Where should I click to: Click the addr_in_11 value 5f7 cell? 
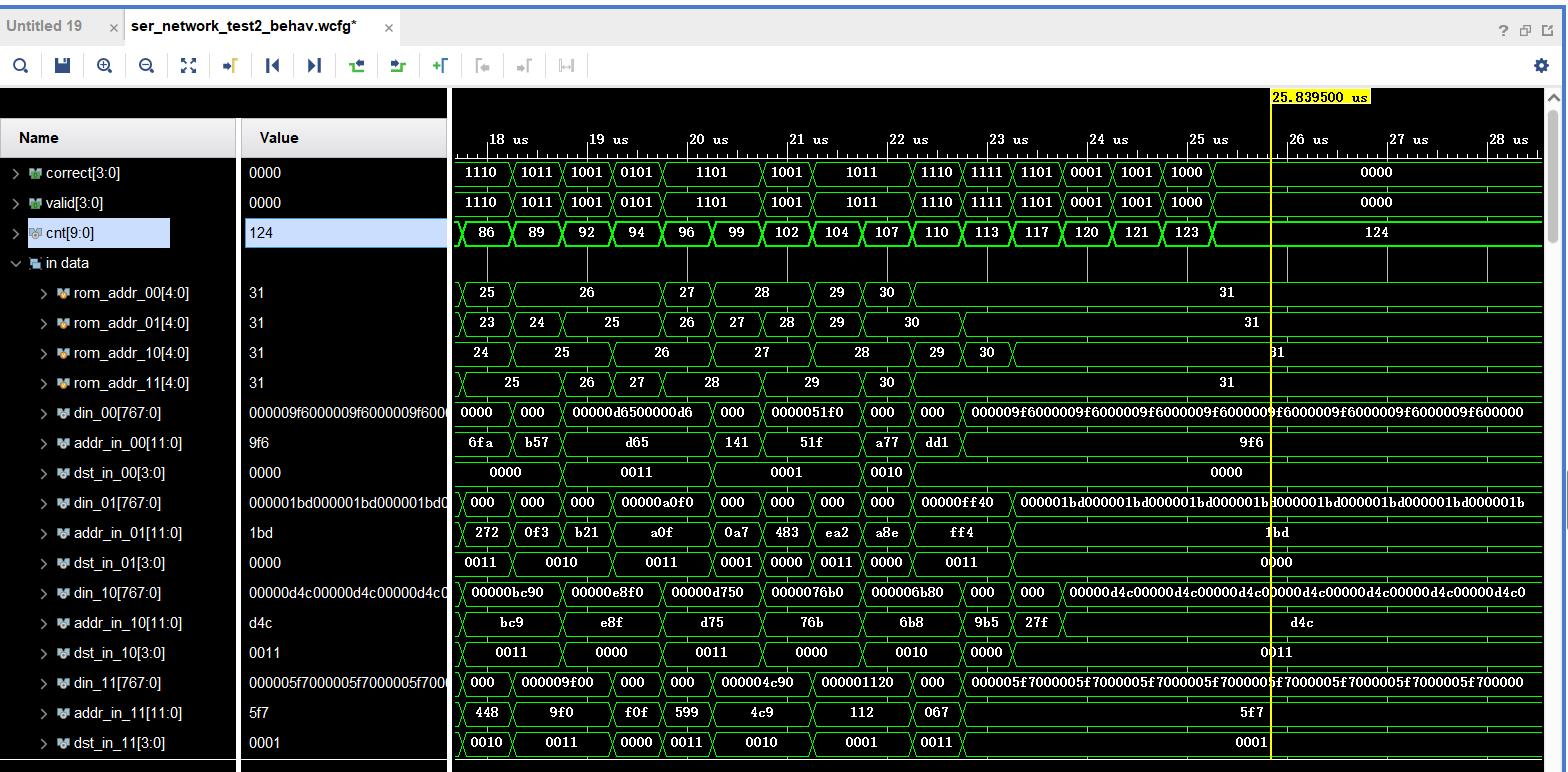pos(346,713)
